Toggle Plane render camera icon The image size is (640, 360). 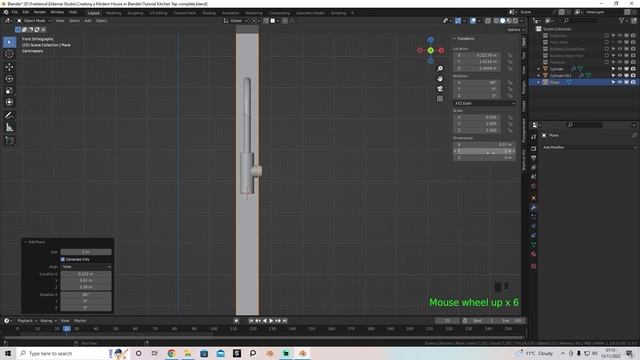point(633,82)
